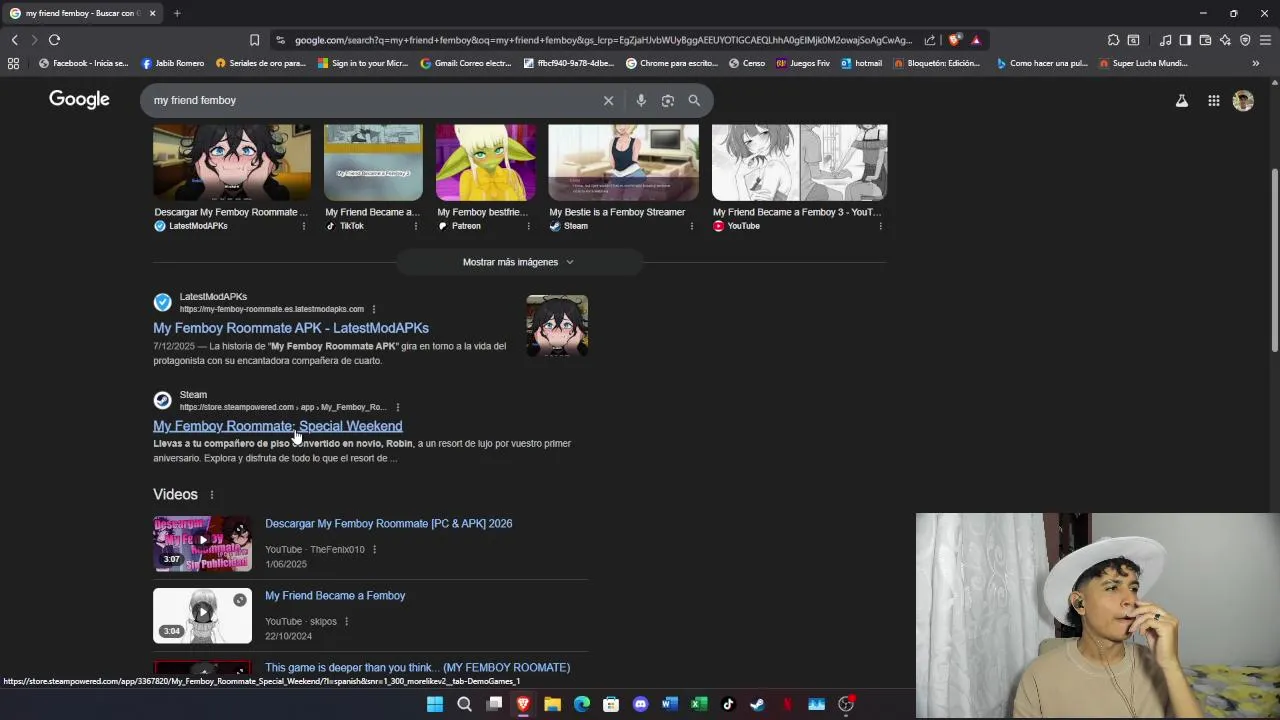This screenshot has height=720, width=1280.
Task: Open 'My Friend Became a Femboy' video link
Action: [335, 596]
